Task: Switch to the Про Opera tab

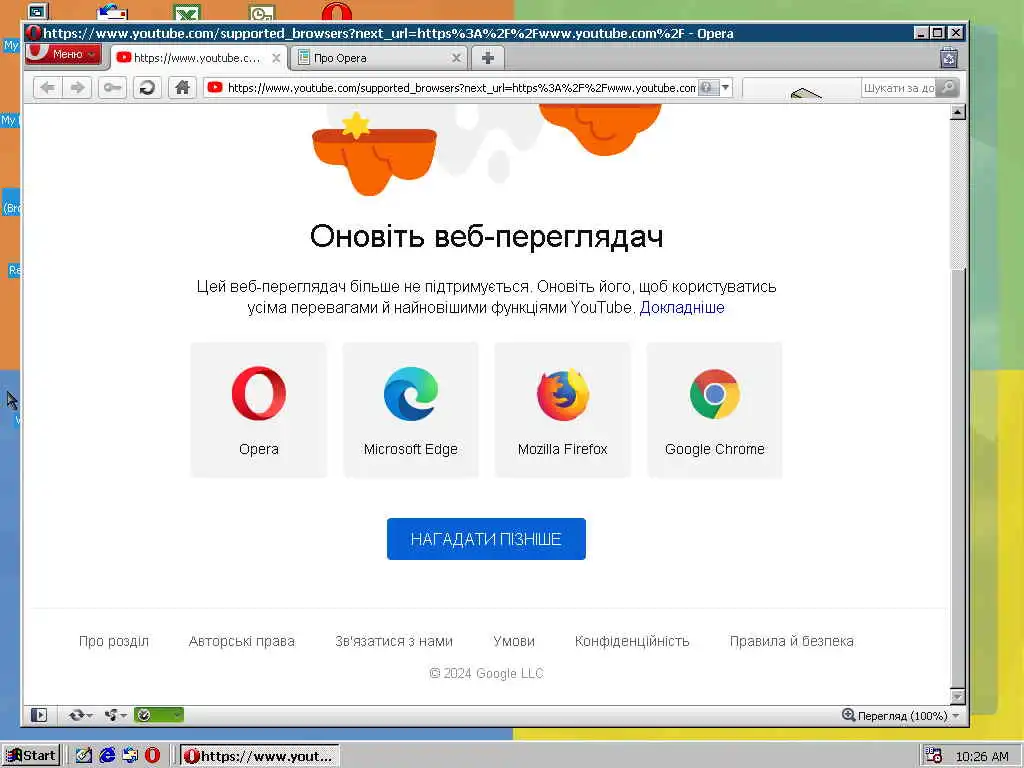Action: click(x=379, y=58)
